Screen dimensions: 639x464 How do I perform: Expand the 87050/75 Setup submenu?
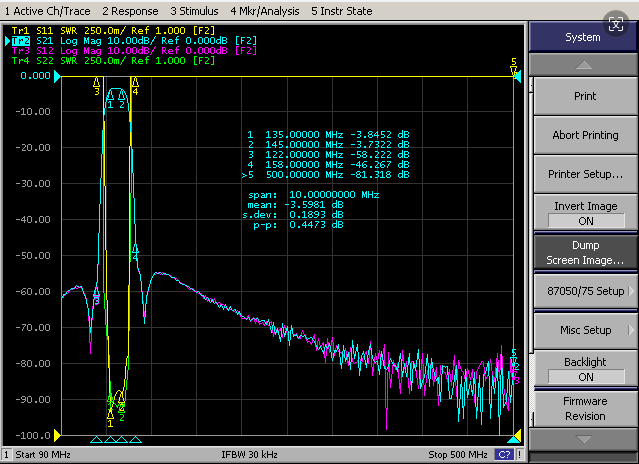point(586,291)
